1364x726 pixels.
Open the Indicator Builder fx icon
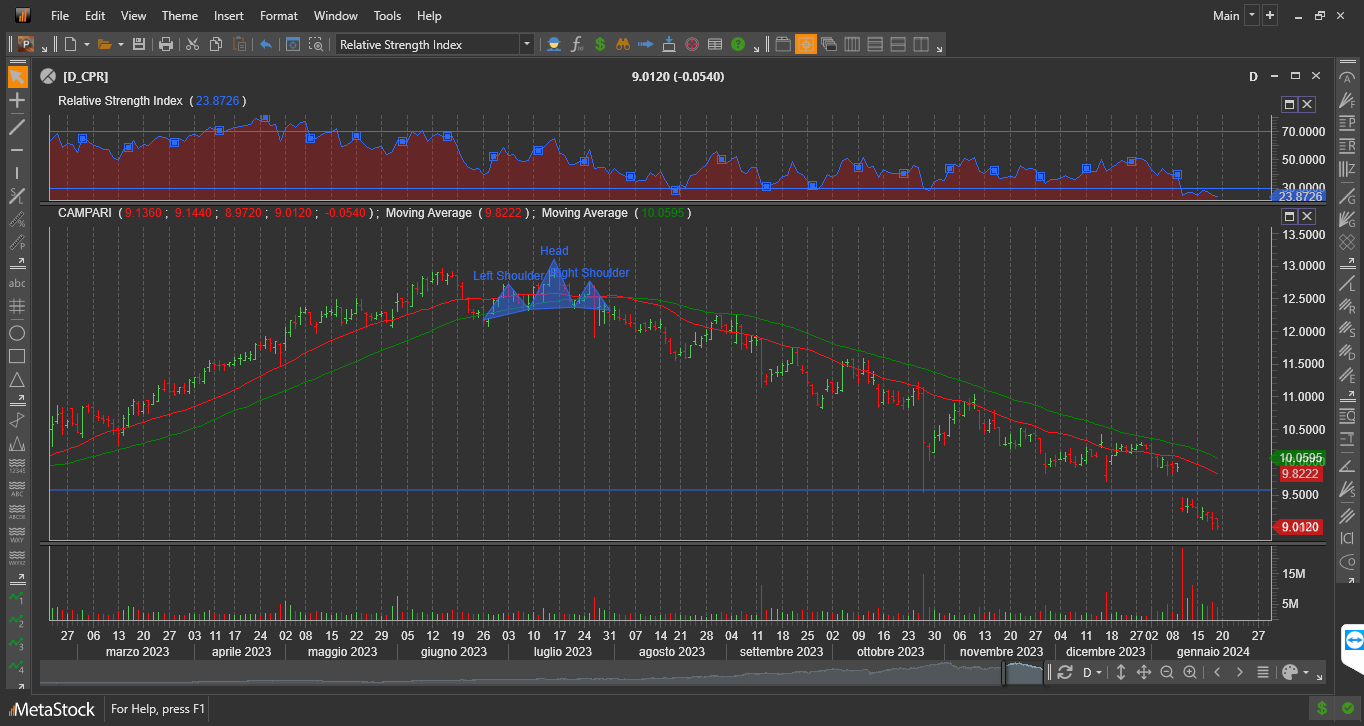point(577,44)
